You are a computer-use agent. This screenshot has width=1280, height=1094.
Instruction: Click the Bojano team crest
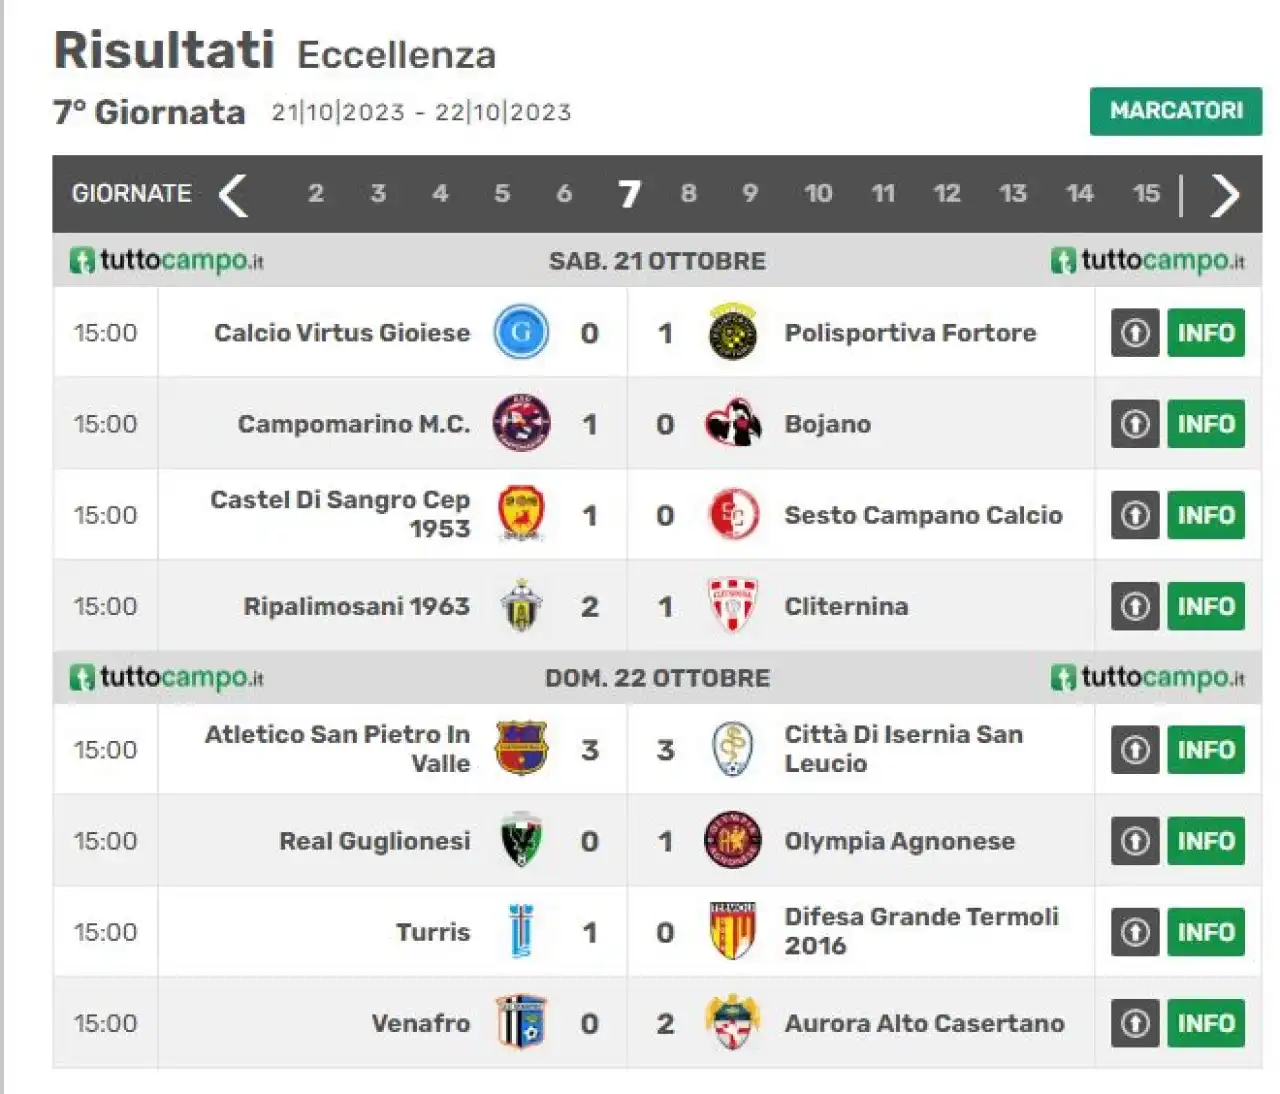pos(733,424)
